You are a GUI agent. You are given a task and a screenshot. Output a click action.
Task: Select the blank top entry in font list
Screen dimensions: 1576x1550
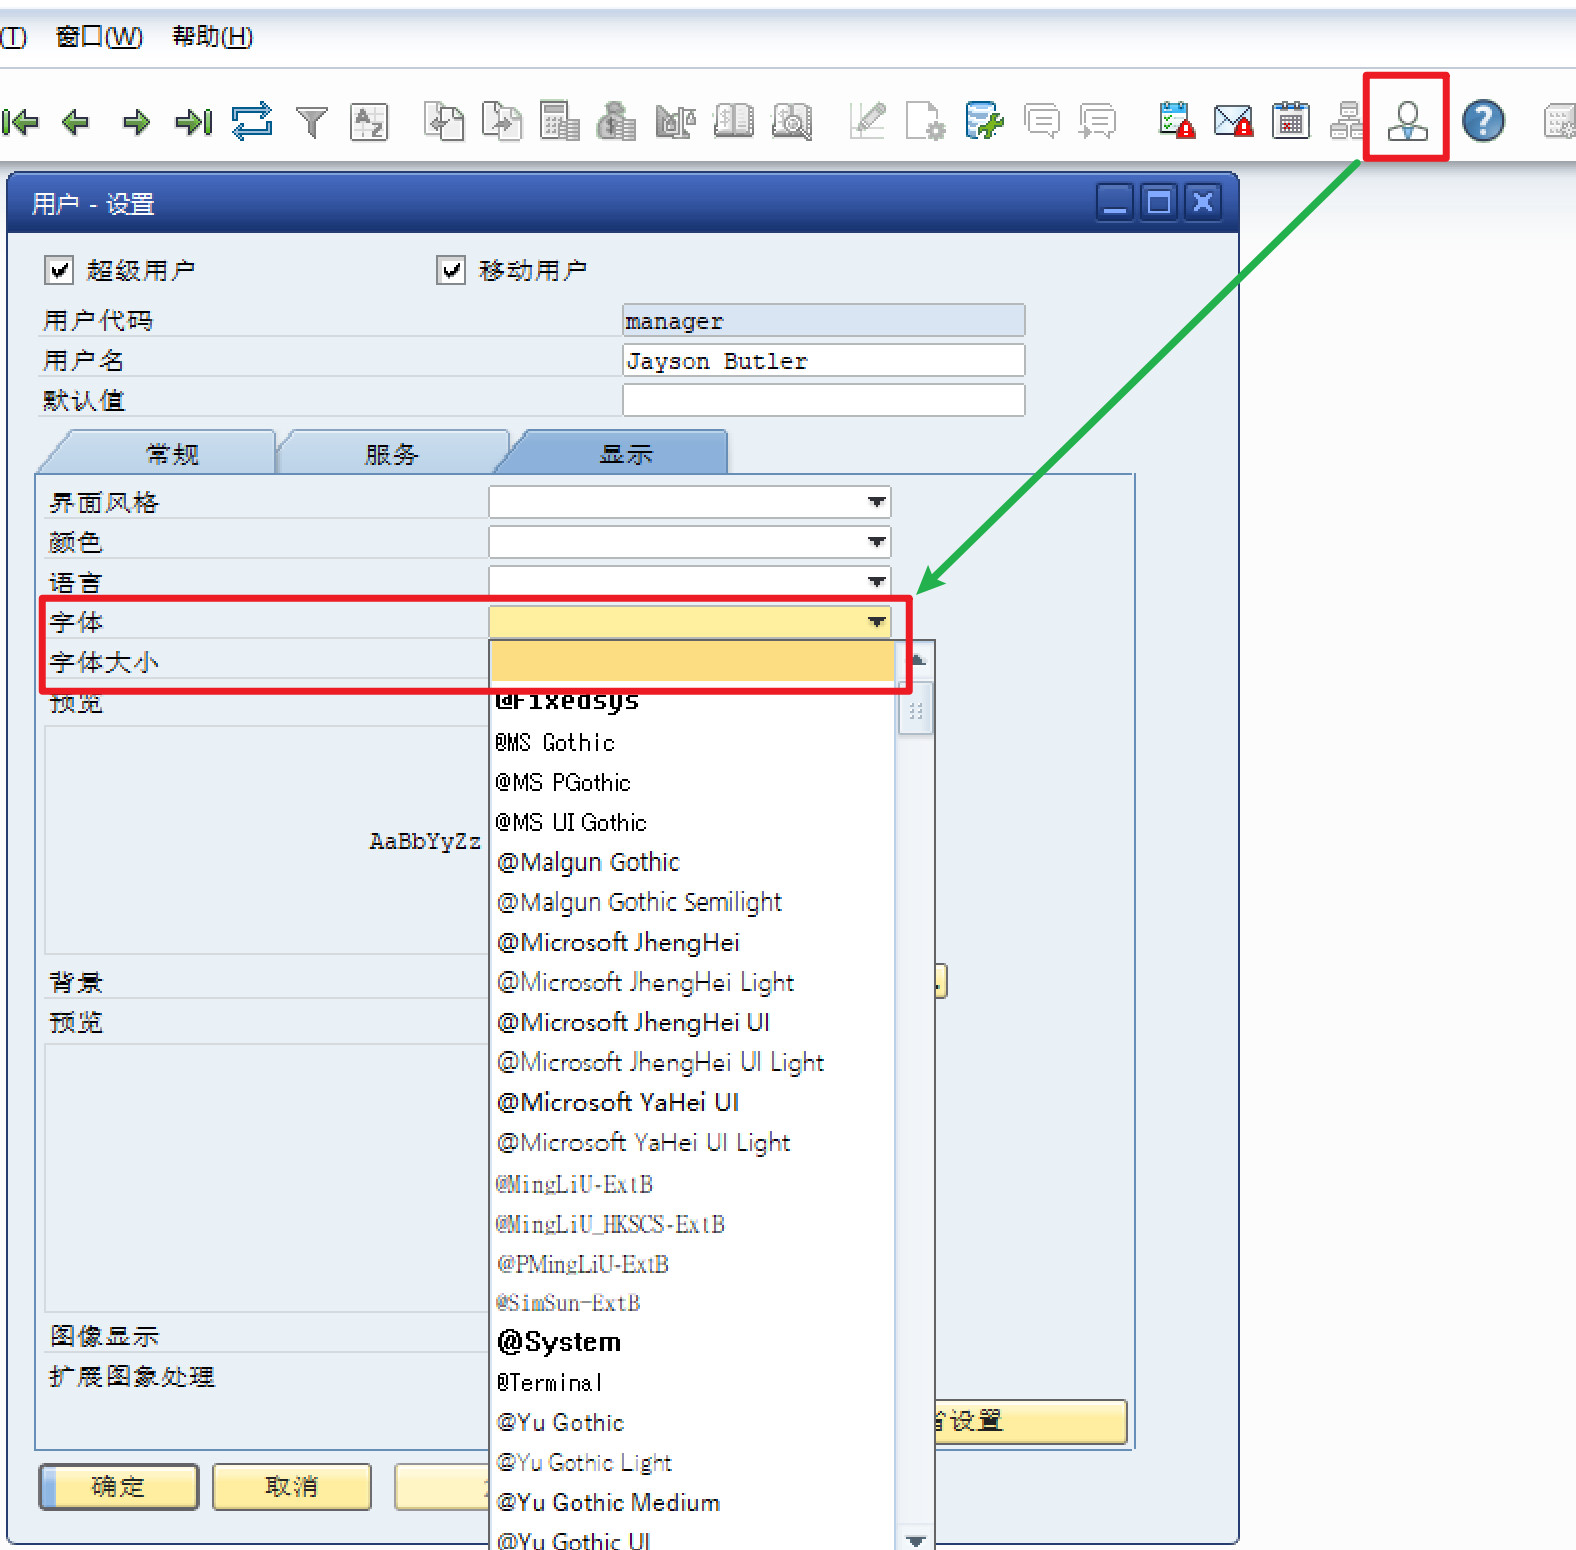(691, 661)
